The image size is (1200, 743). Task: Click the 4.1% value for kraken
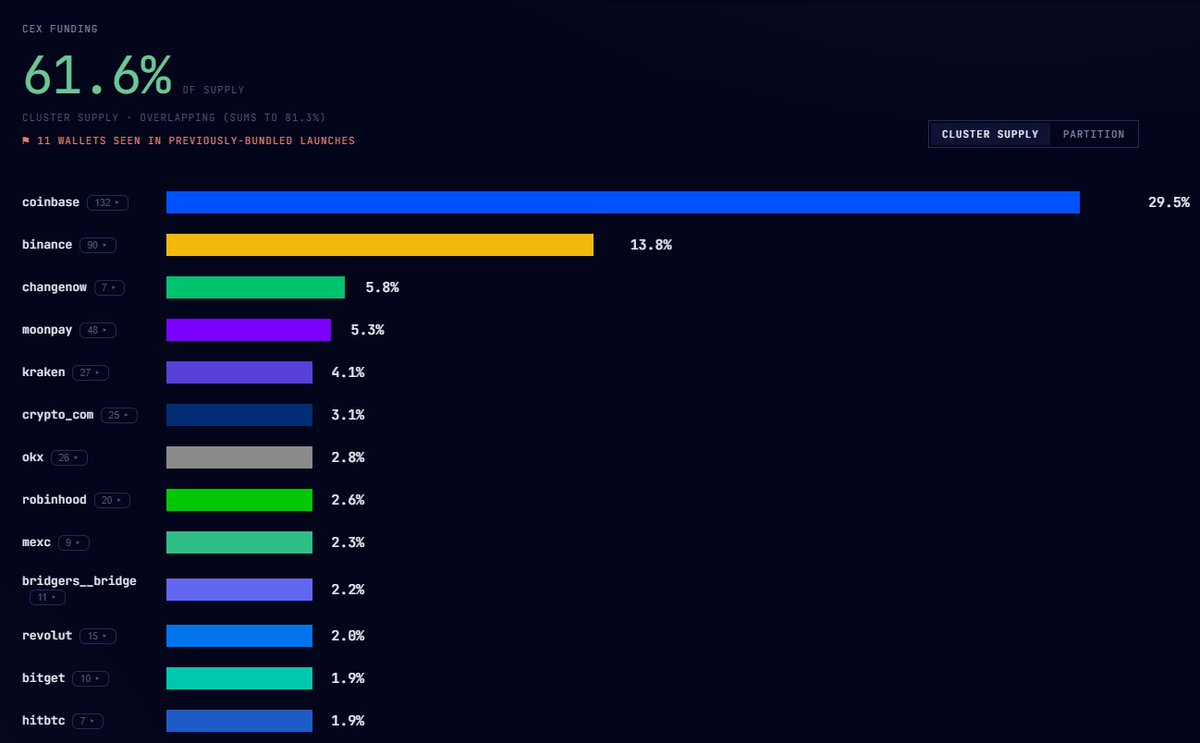(x=348, y=372)
